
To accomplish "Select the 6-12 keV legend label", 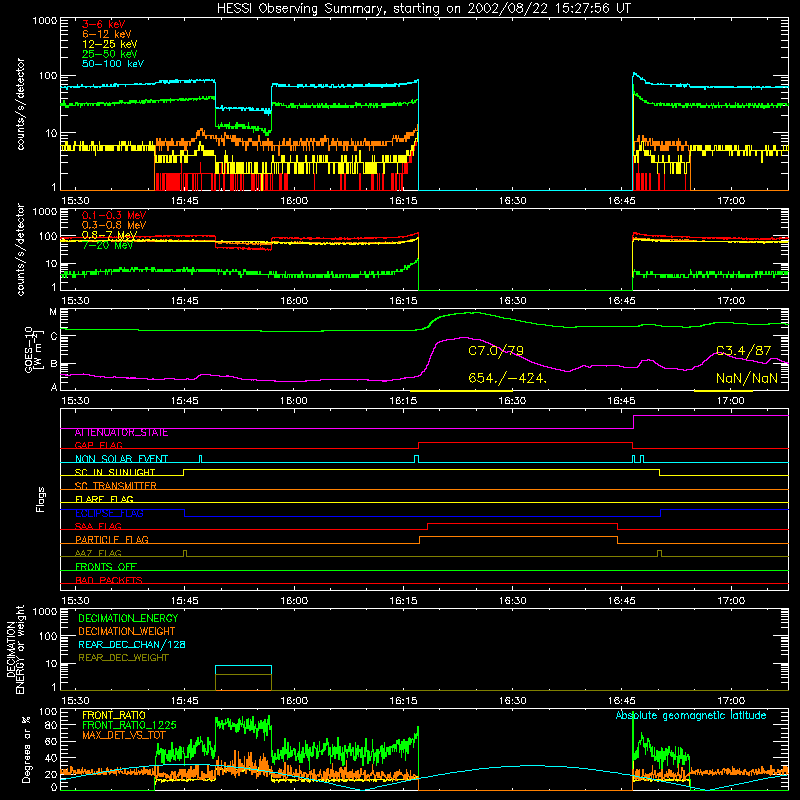I will coord(106,34).
